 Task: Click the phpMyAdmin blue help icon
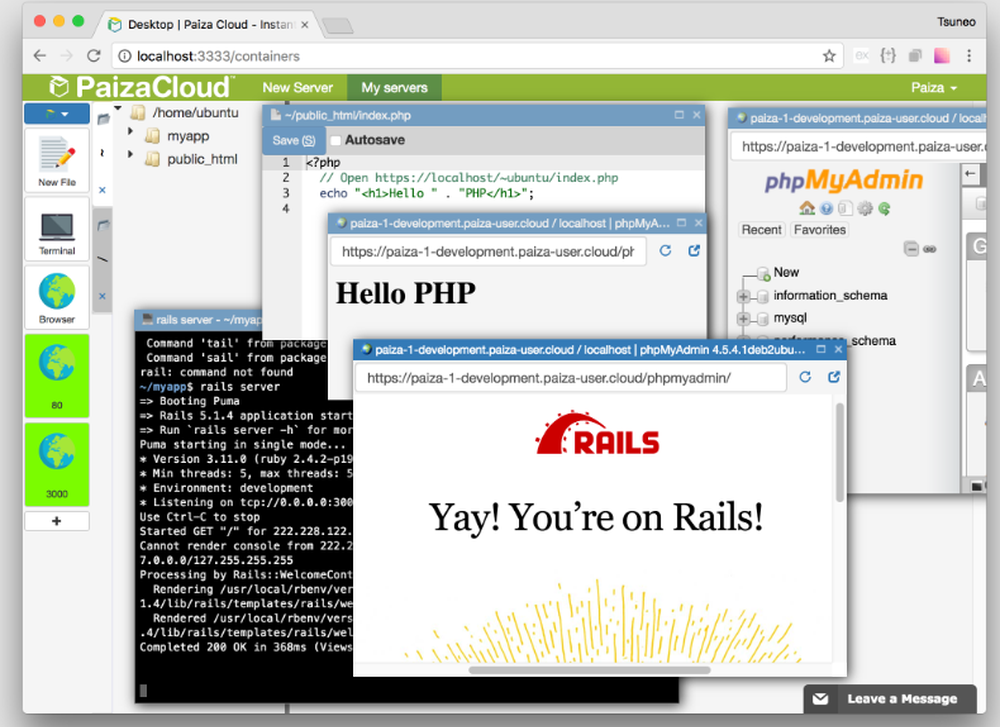coord(827,209)
